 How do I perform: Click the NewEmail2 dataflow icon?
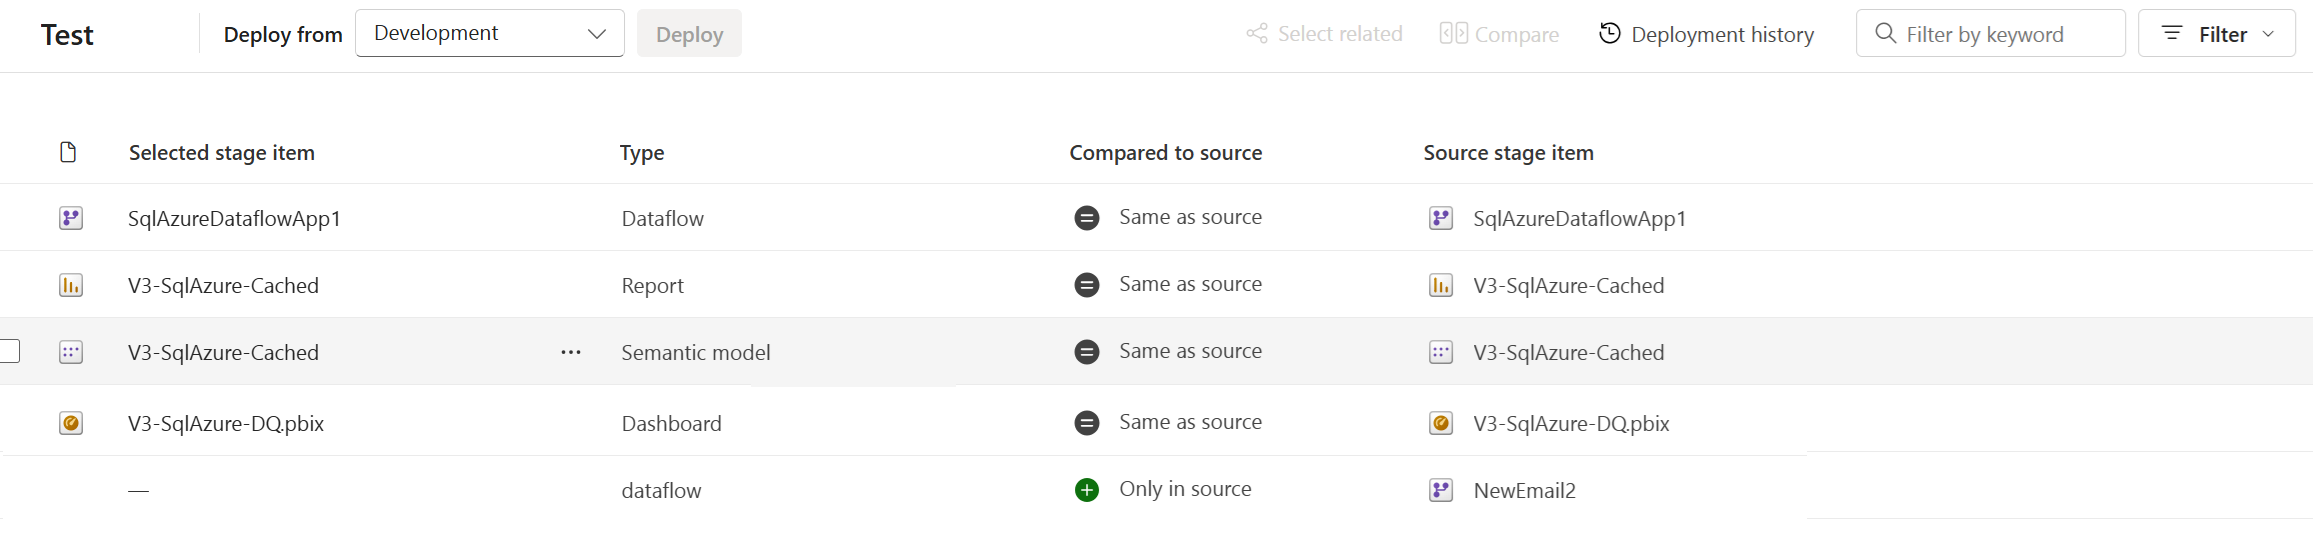(1441, 490)
